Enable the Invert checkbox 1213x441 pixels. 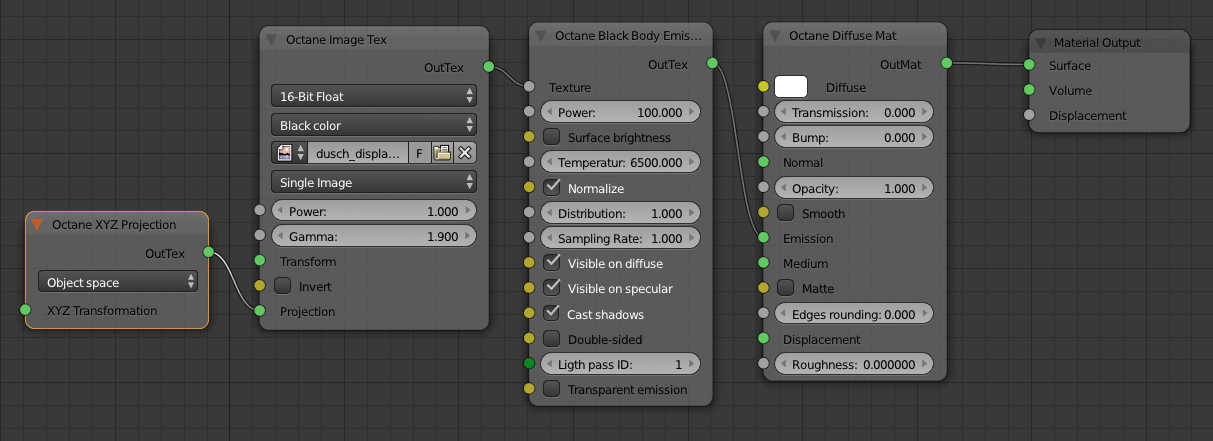click(x=283, y=287)
